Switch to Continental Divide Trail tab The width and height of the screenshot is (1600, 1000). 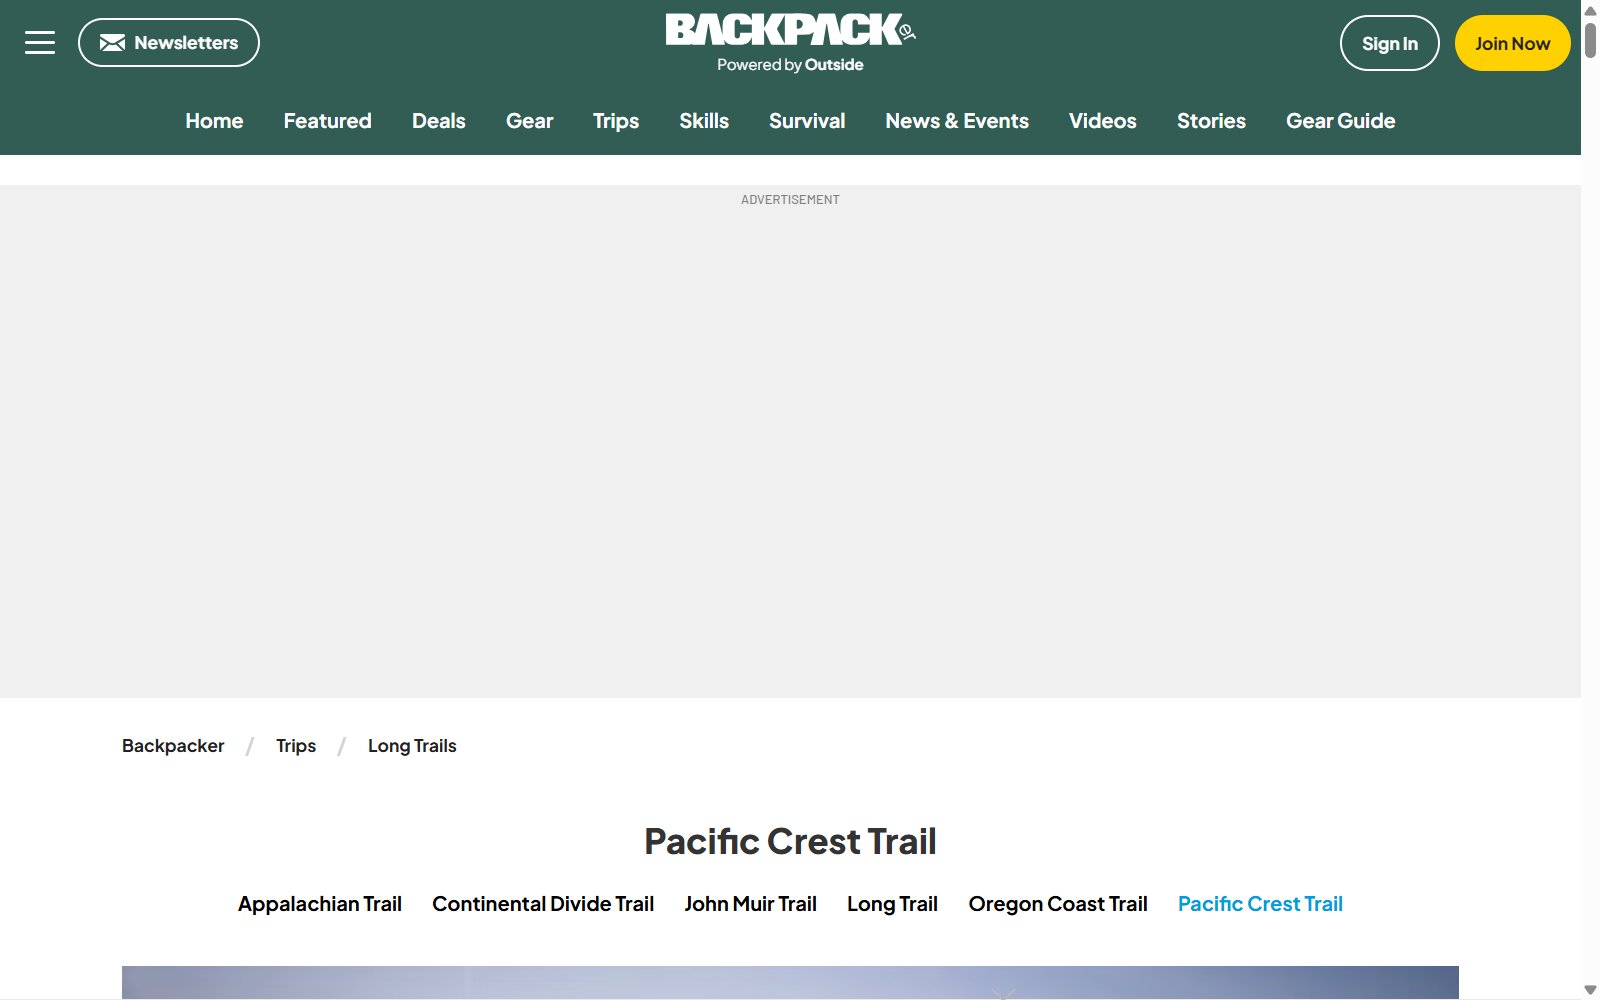tap(543, 904)
